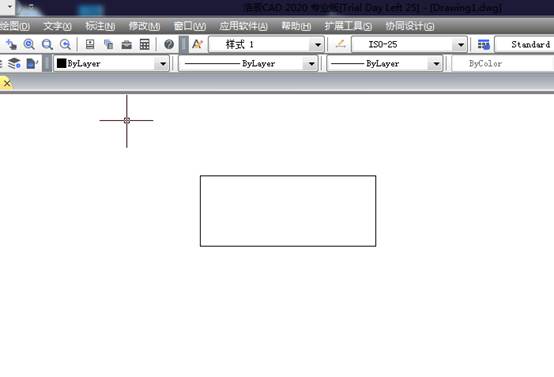The width and height of the screenshot is (554, 377).
Task: Open the Tool Palettes briefcase icon
Action: tap(126, 45)
